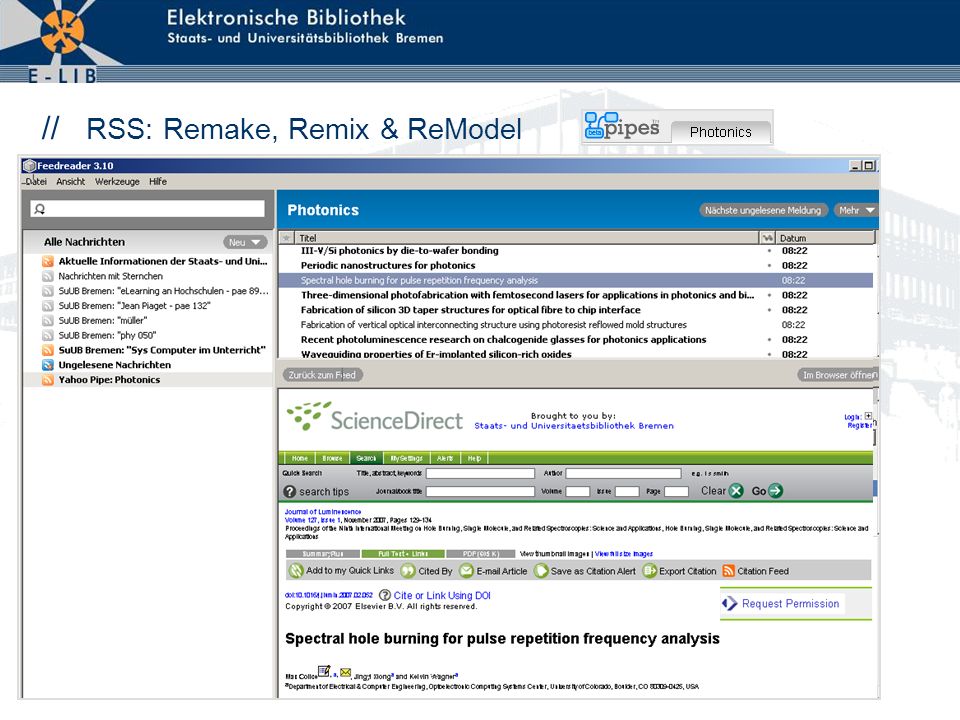The width and height of the screenshot is (960, 720).
Task: Click RSS icon beside Aktuelle Informationen feed
Action: point(48,261)
